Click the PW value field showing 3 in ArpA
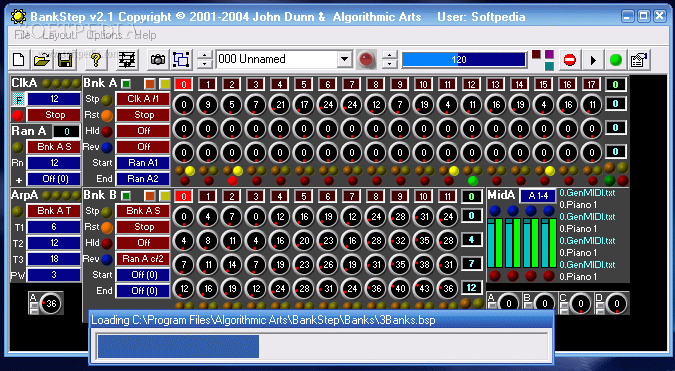The height and width of the screenshot is (371, 675). pos(53,275)
